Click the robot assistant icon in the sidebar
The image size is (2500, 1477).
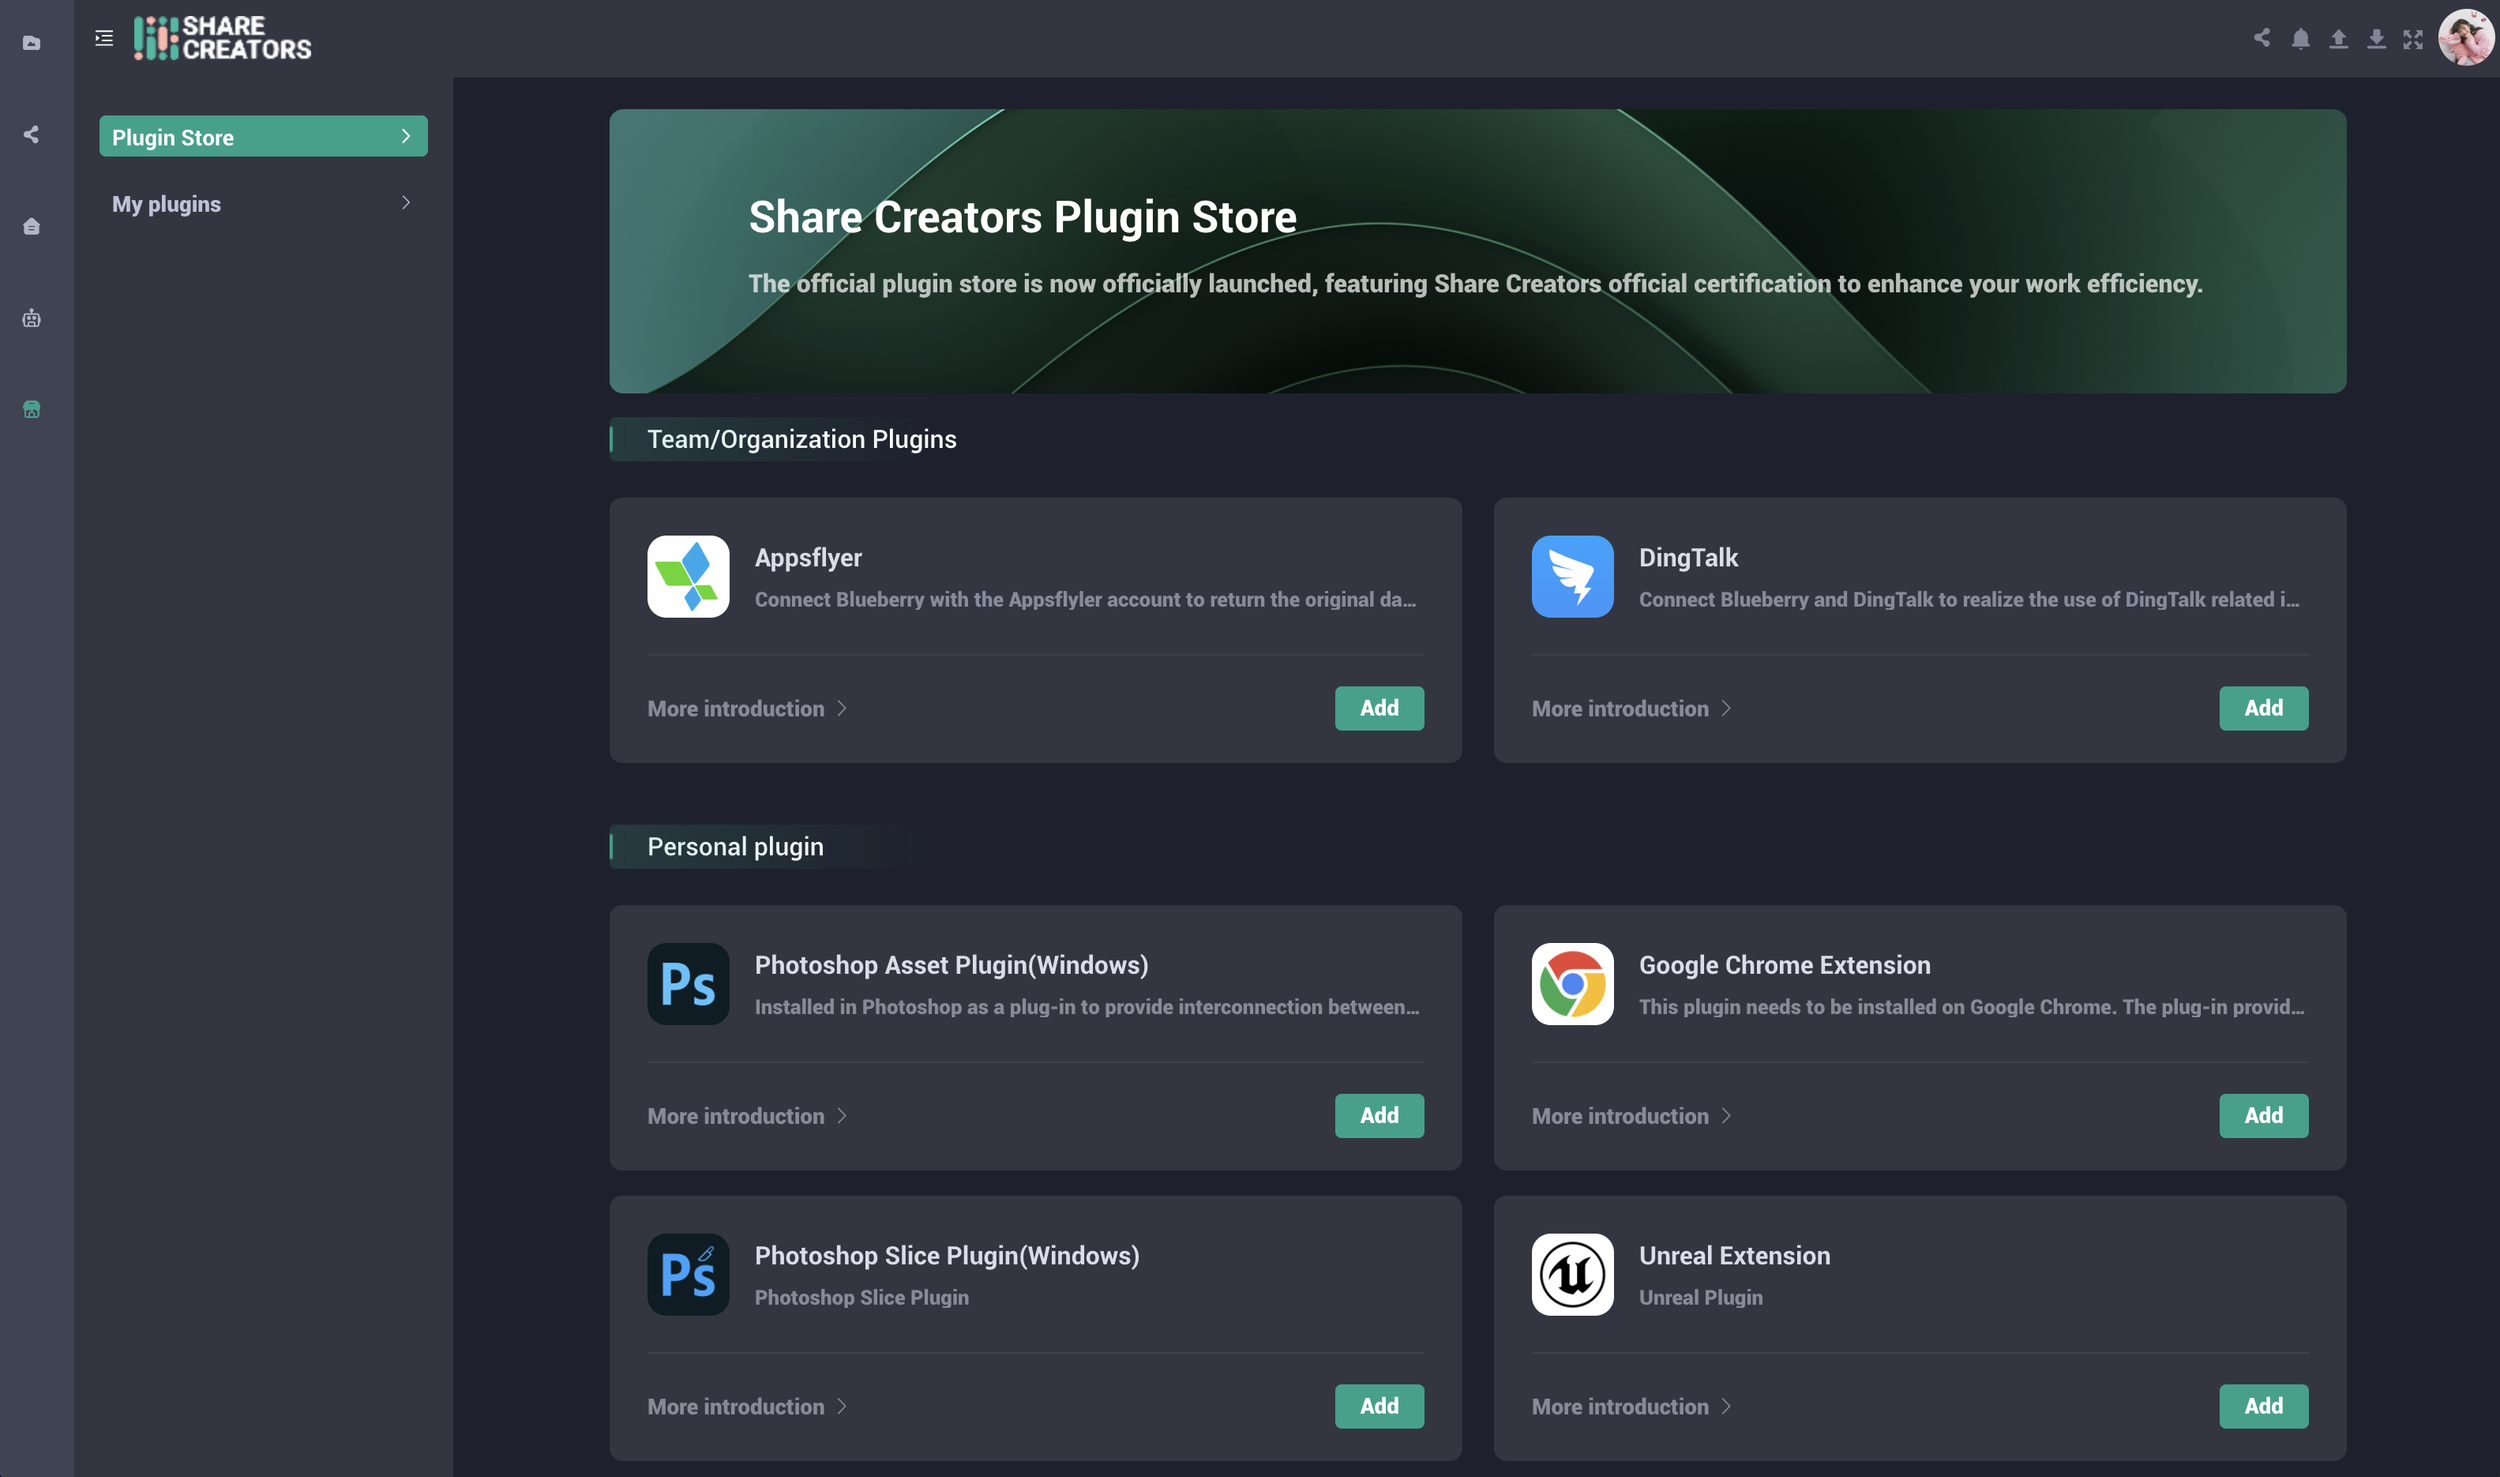tap(32, 318)
